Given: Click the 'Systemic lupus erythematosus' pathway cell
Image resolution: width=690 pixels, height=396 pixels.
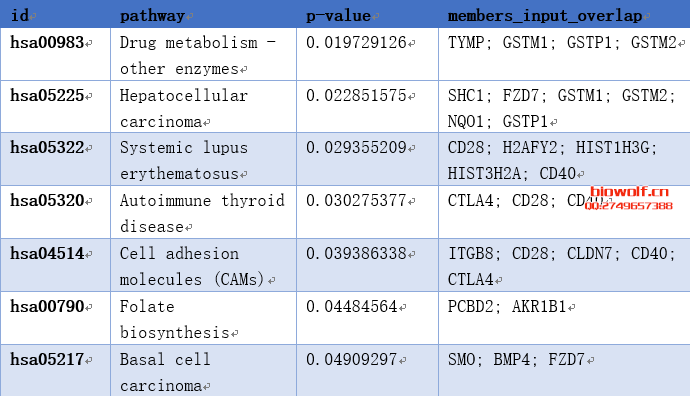Looking at the screenshot, I should pyautogui.click(x=203, y=159).
